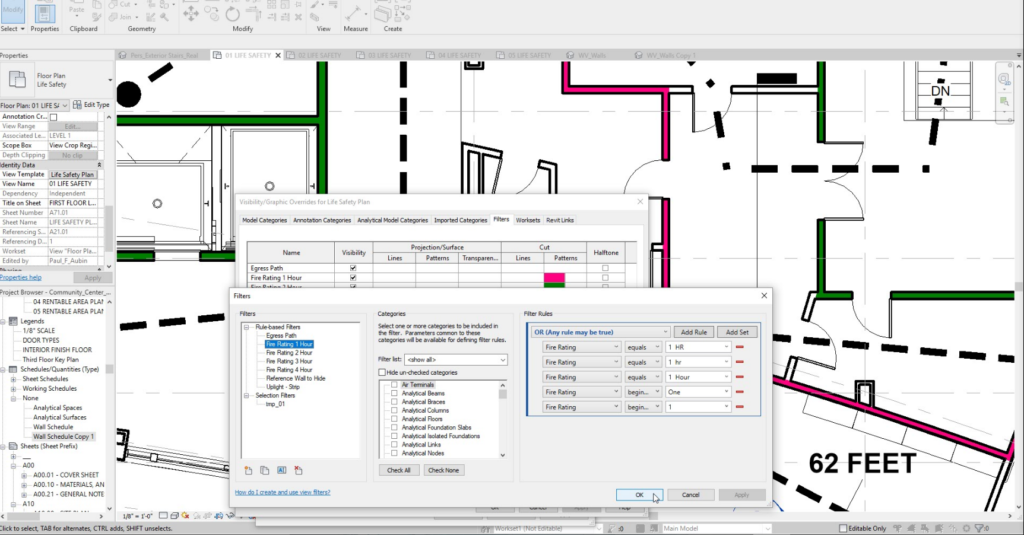The image size is (1024, 535).
Task: Click the Check None button
Action: [443, 470]
